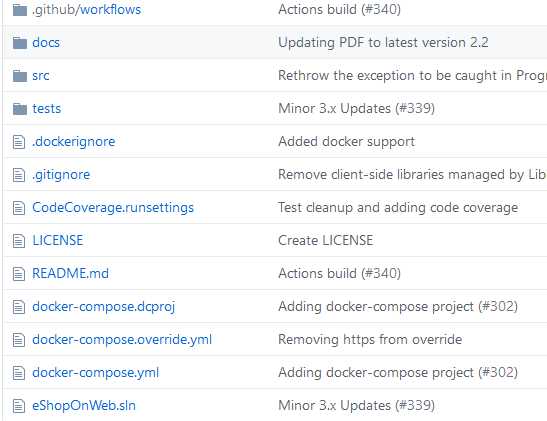Screen dimensions: 547x421
Task: View commit 'Updating PDF to latest version 2.2'
Action: coord(383,43)
